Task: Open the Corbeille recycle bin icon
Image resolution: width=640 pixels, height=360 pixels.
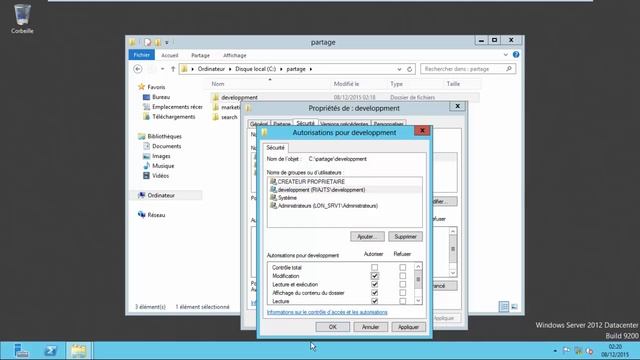Action: [x=22, y=19]
